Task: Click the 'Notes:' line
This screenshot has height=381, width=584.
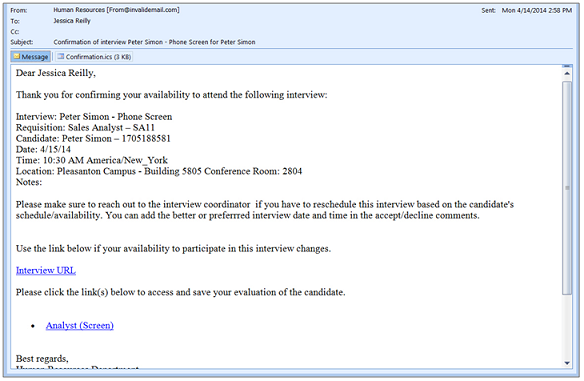Action: [29, 182]
